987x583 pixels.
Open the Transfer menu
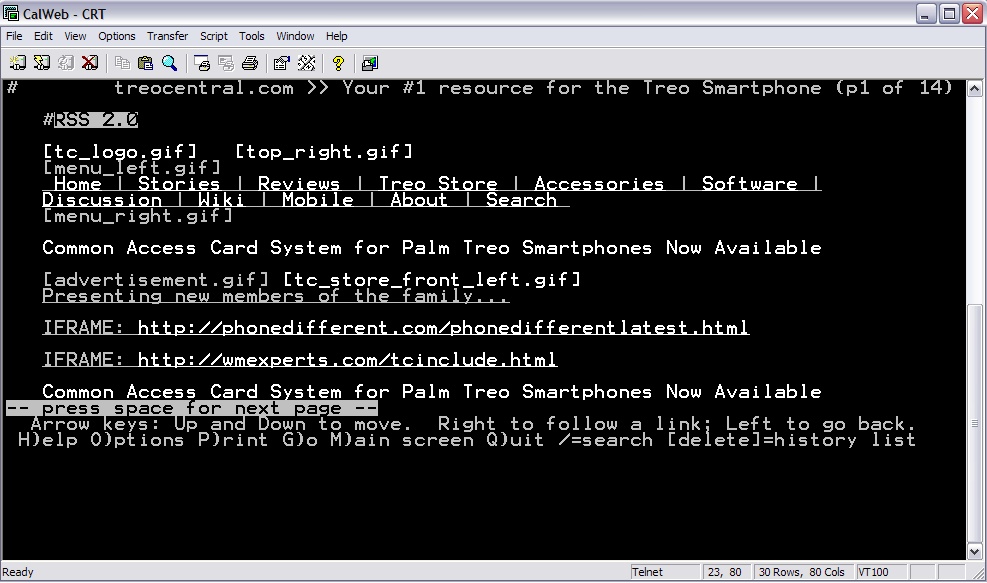pos(167,36)
